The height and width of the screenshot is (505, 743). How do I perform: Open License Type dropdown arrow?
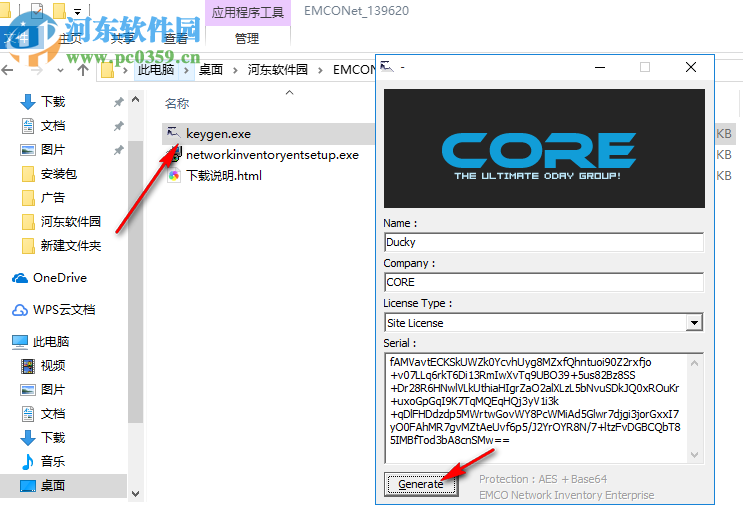pyautogui.click(x=694, y=323)
